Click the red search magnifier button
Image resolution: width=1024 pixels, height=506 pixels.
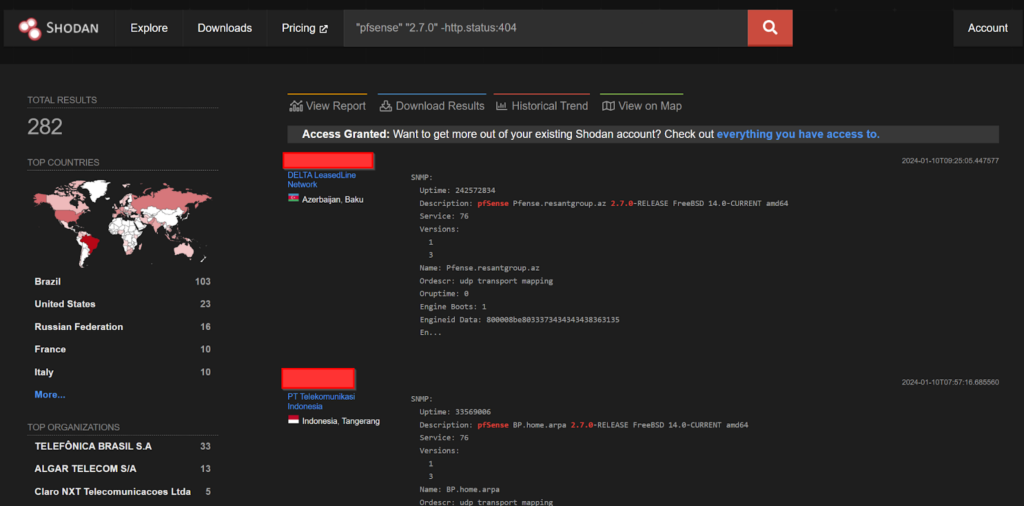click(x=770, y=28)
